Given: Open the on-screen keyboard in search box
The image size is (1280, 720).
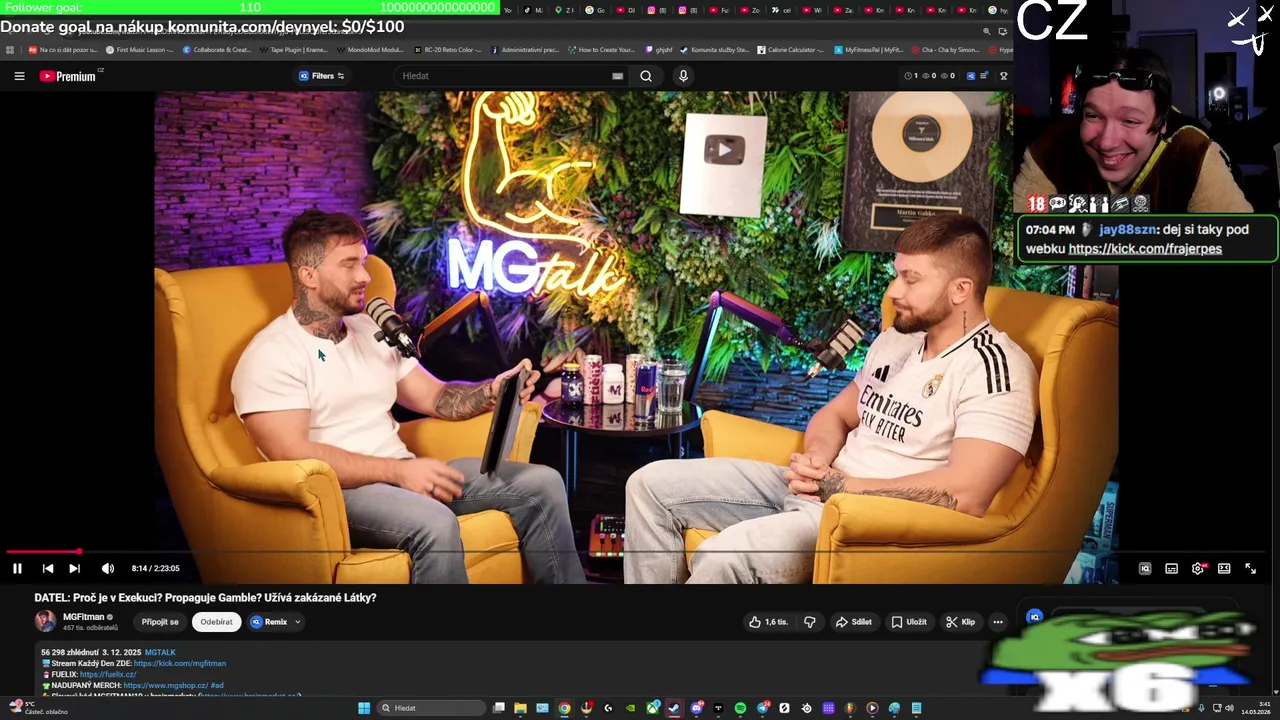Looking at the screenshot, I should click(617, 76).
